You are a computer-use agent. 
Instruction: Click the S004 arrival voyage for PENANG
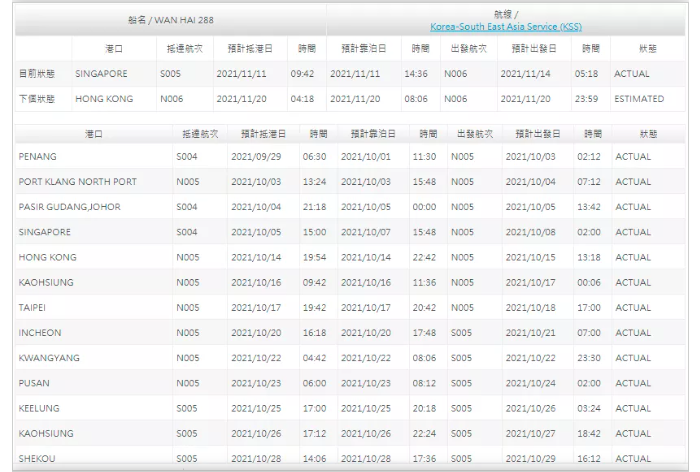coord(187,157)
